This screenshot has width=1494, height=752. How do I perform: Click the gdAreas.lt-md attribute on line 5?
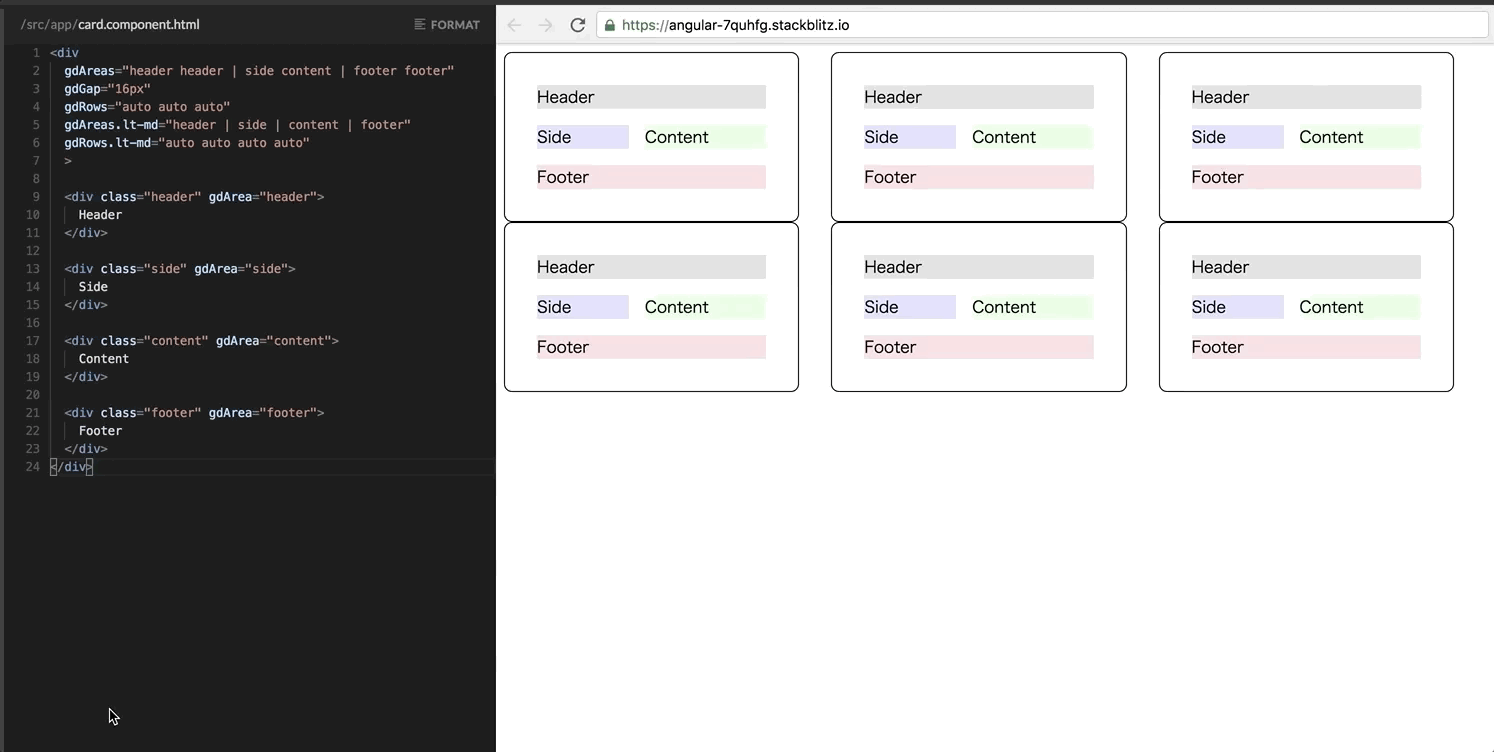[110, 124]
